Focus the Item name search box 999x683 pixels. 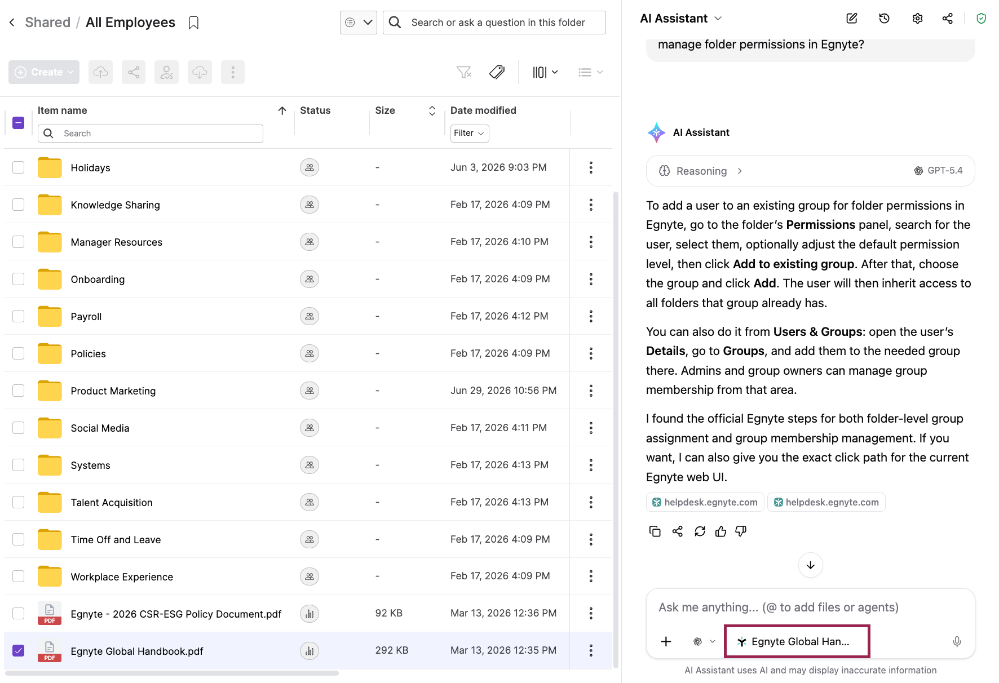[151, 133]
